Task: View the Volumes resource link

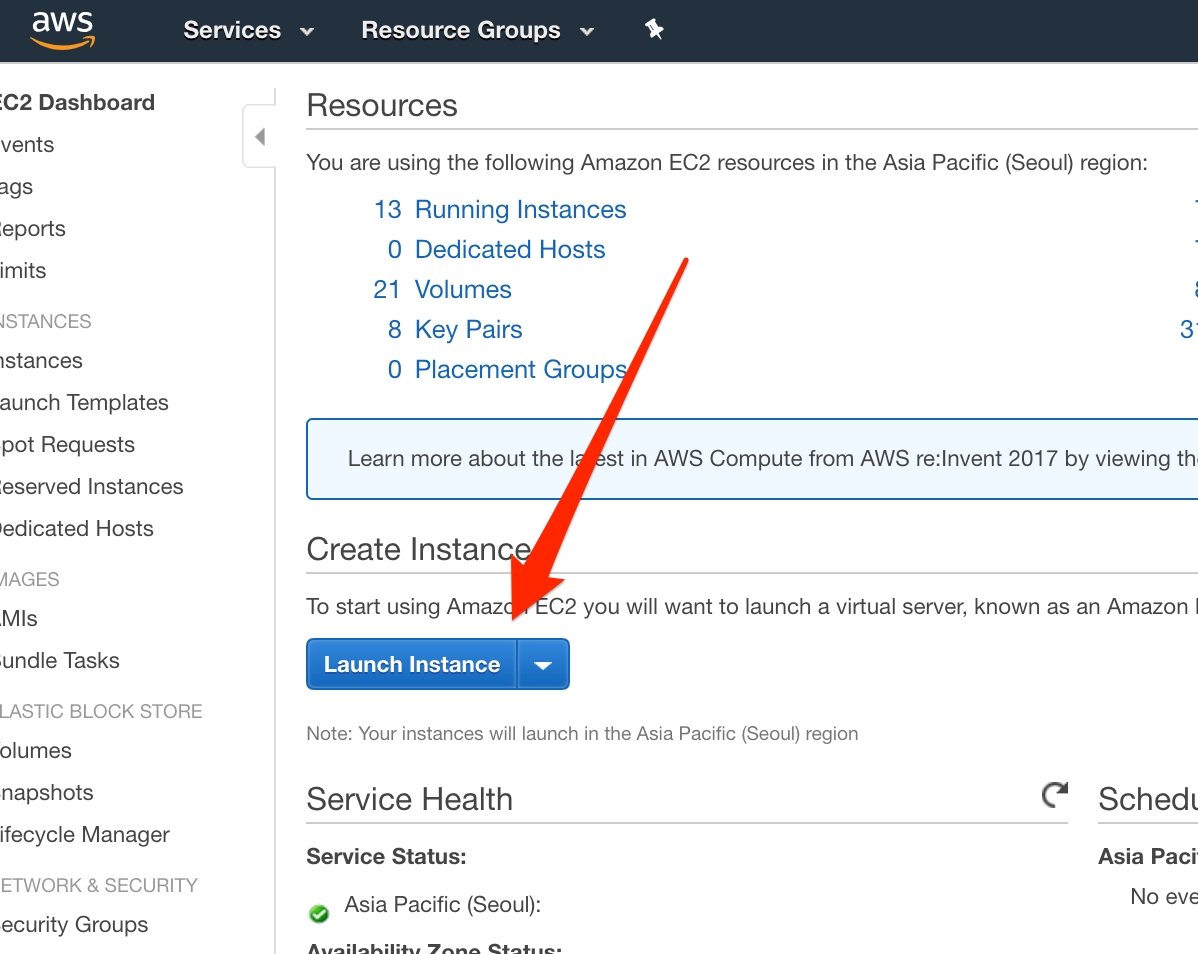Action: click(463, 290)
